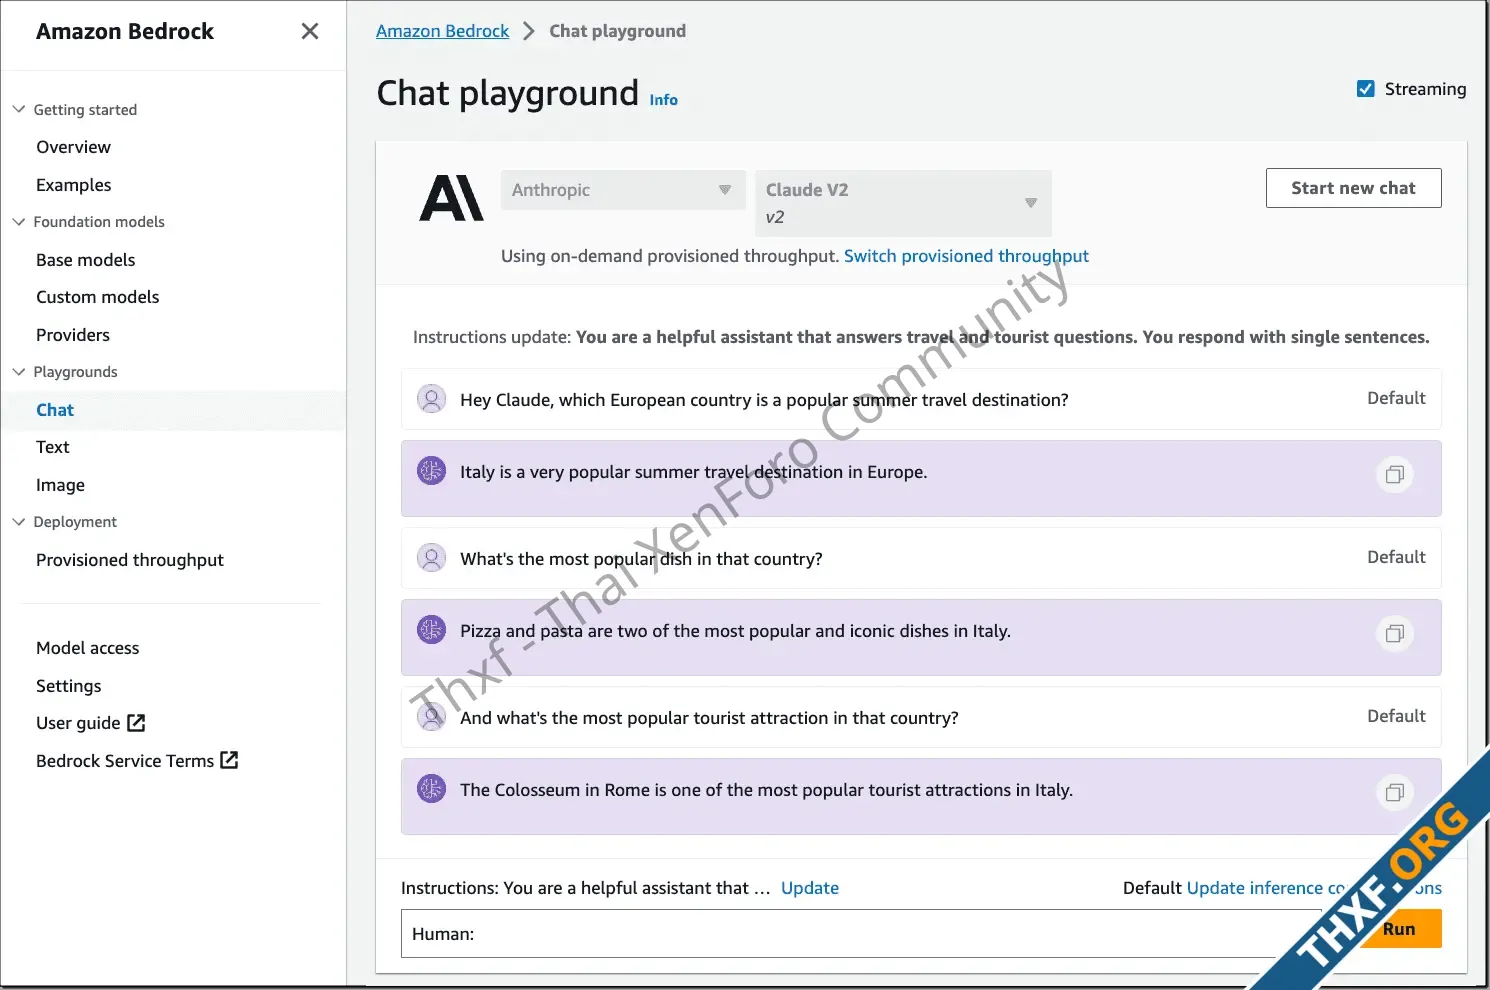Image resolution: width=1490 pixels, height=990 pixels.
Task: Open Provisioned throughput page
Action: pyautogui.click(x=130, y=560)
